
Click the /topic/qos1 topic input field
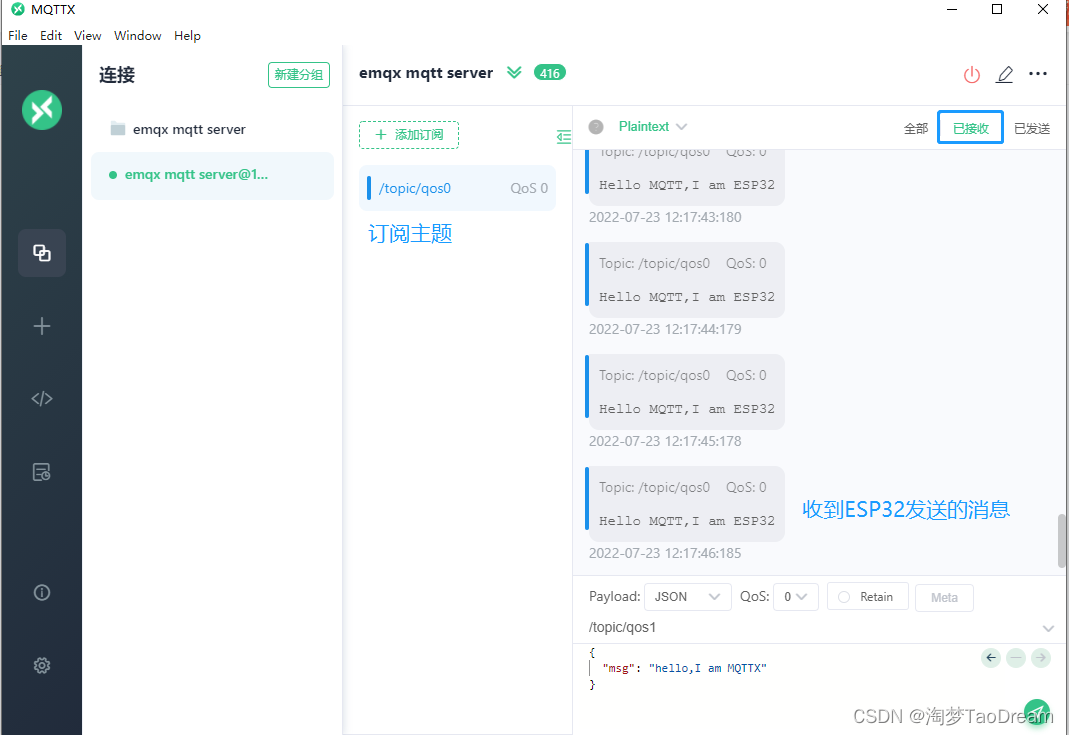[x=811, y=627]
